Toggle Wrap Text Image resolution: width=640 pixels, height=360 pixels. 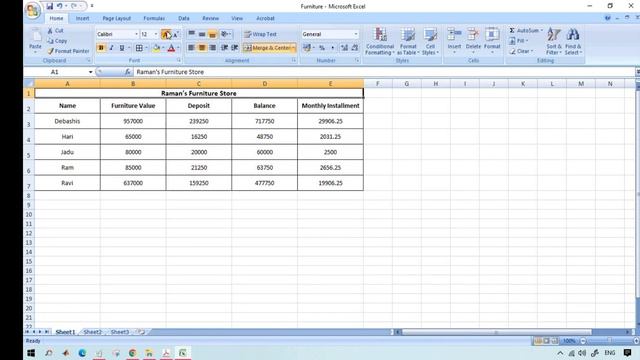[260, 34]
